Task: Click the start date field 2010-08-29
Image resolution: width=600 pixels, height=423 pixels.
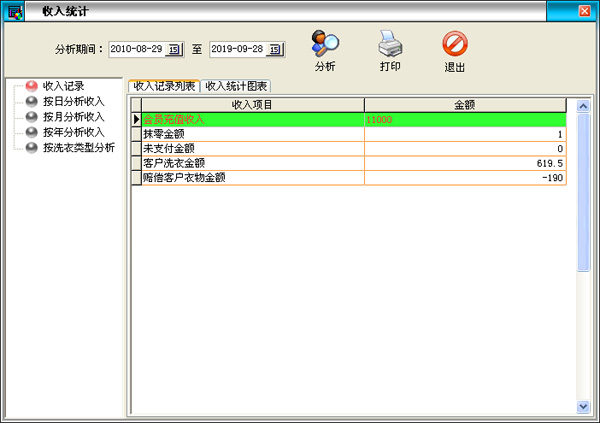Action: 136,48
